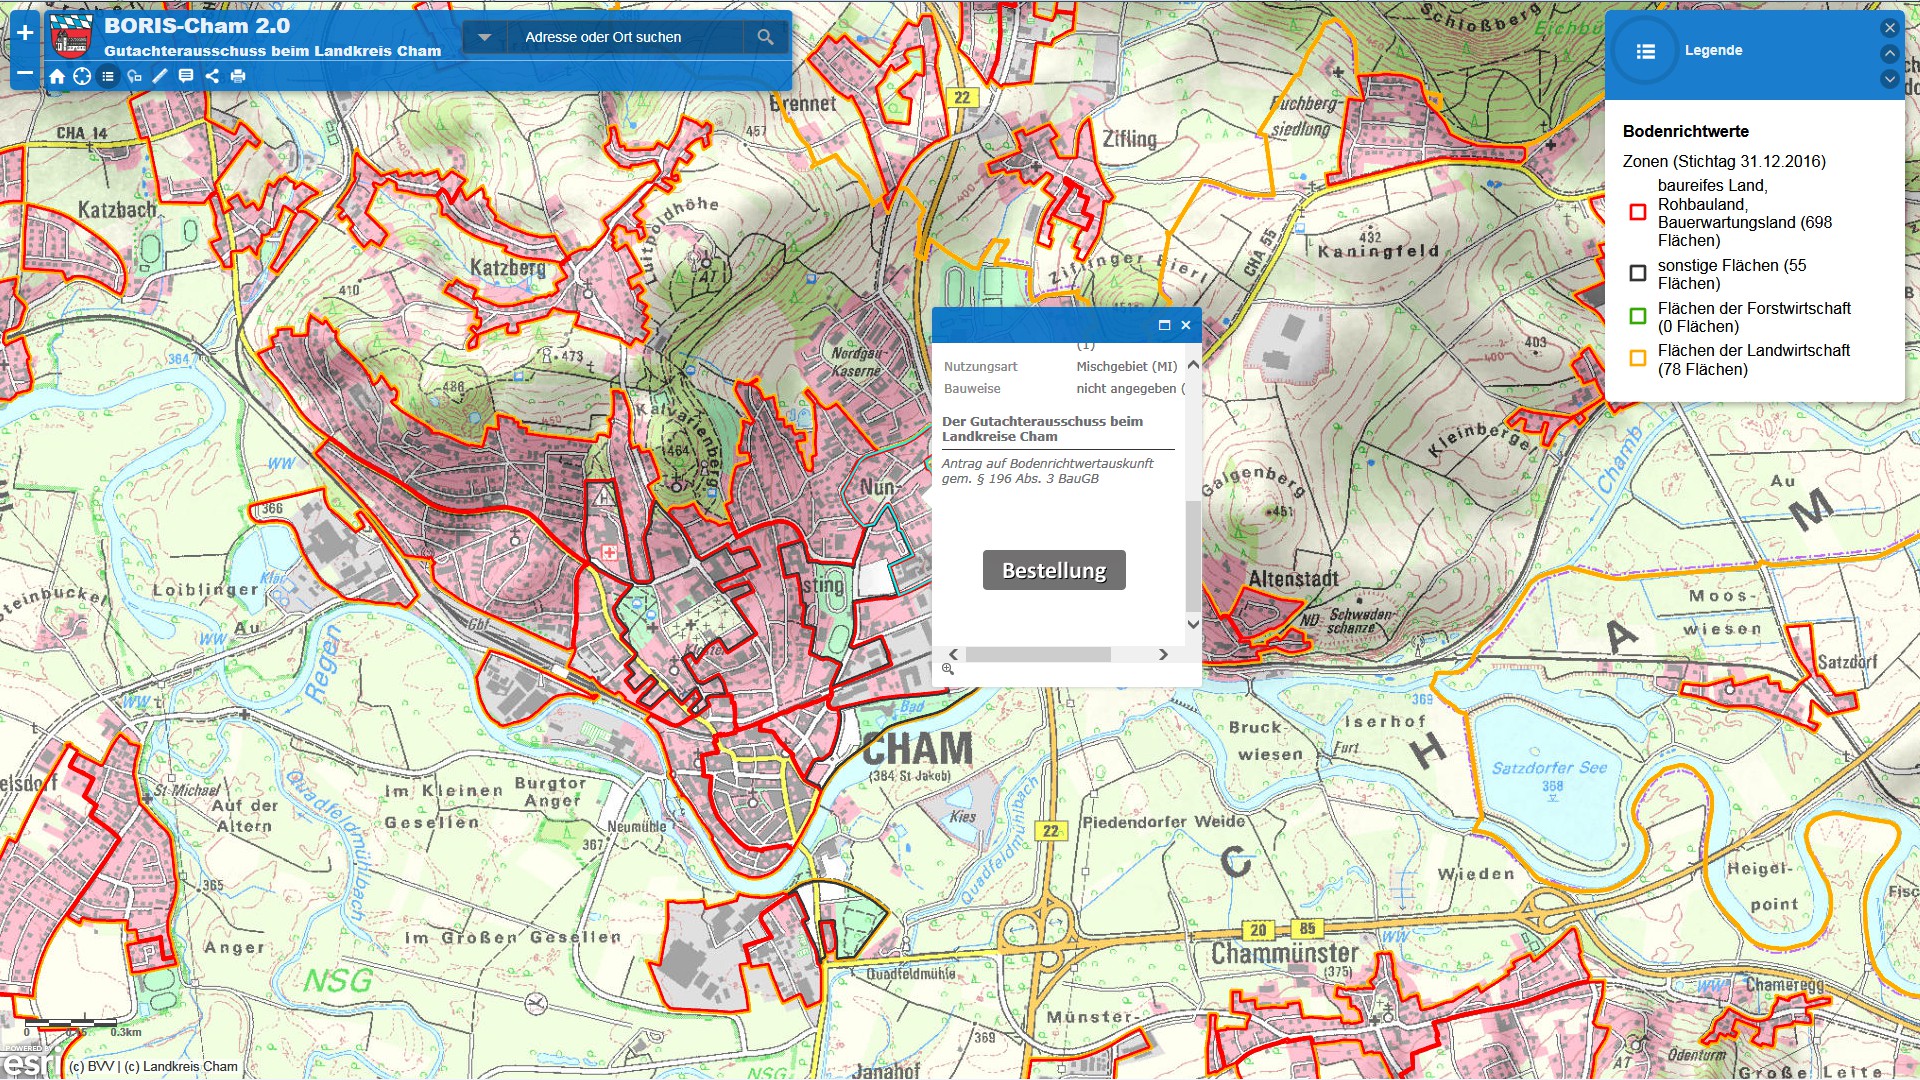This screenshot has width=1920, height=1080.
Task: Click the round Legende panel list icon
Action: [x=1645, y=50]
